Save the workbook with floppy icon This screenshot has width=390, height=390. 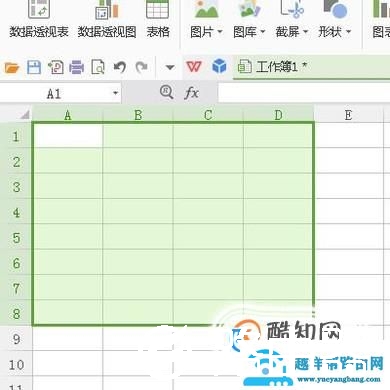(x=34, y=67)
